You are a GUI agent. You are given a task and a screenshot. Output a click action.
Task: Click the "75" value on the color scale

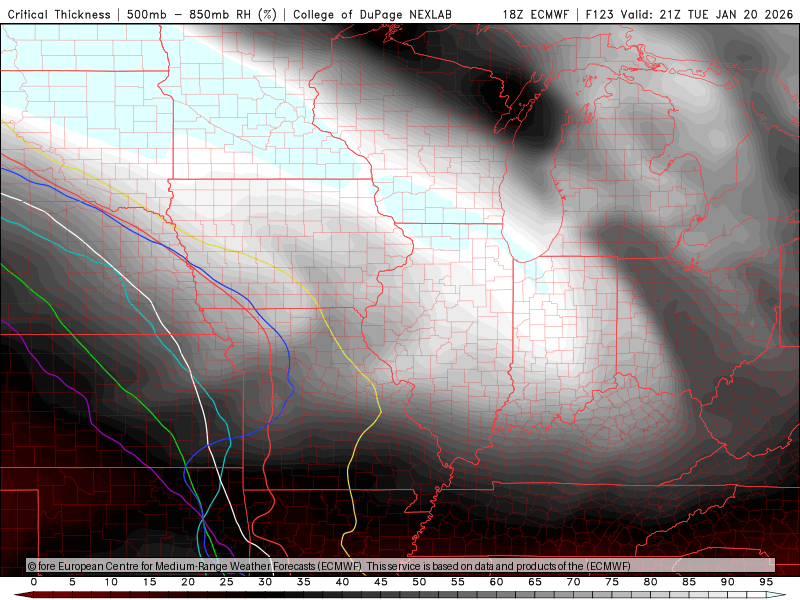coord(612,582)
